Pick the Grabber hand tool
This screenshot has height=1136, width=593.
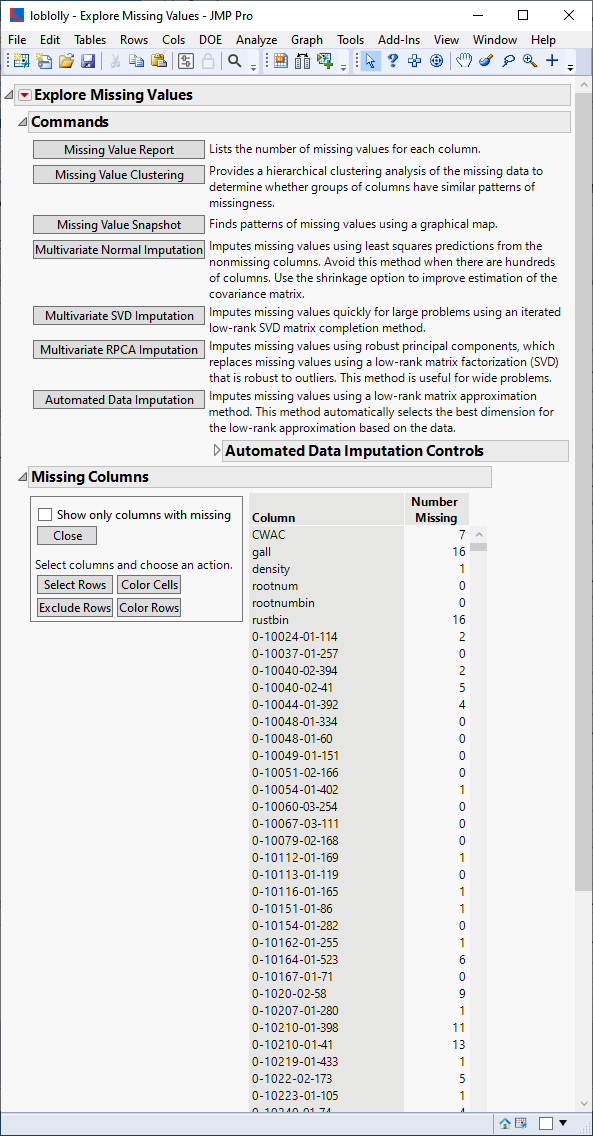coord(462,61)
